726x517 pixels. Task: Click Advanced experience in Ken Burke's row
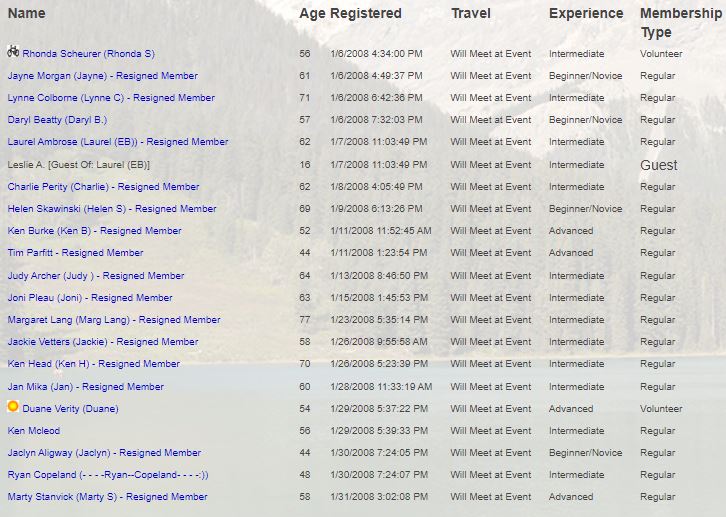point(571,231)
